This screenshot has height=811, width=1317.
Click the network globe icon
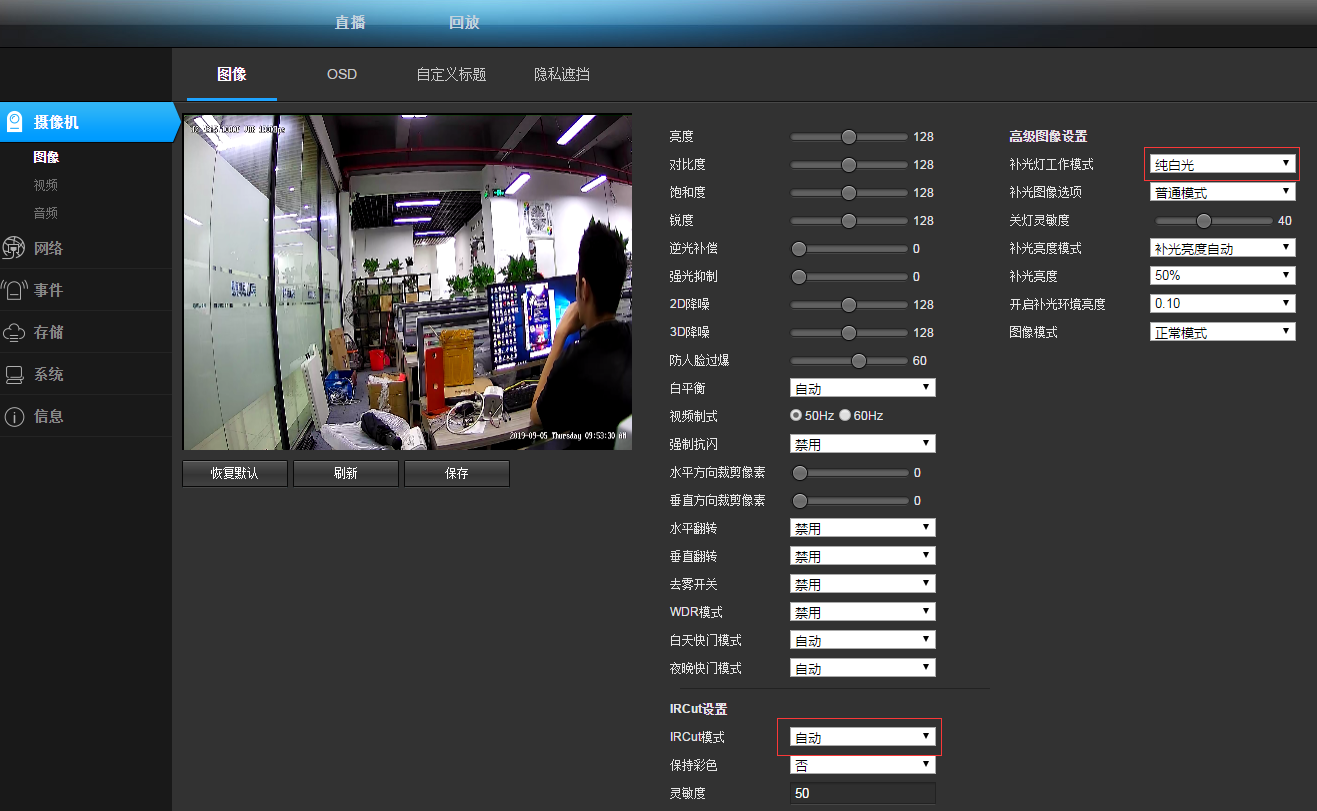point(14,248)
